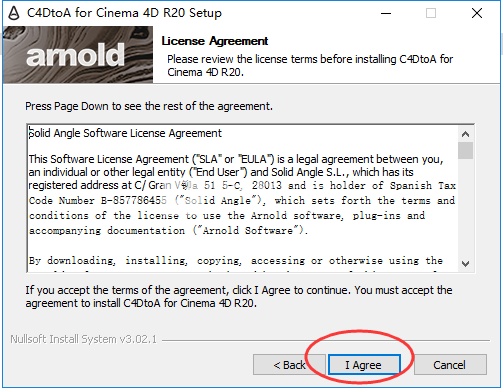The height and width of the screenshot is (390, 503).
Task: Click the window title C4DtoA for Cinema 4D R20 Setup
Action: (124, 13)
